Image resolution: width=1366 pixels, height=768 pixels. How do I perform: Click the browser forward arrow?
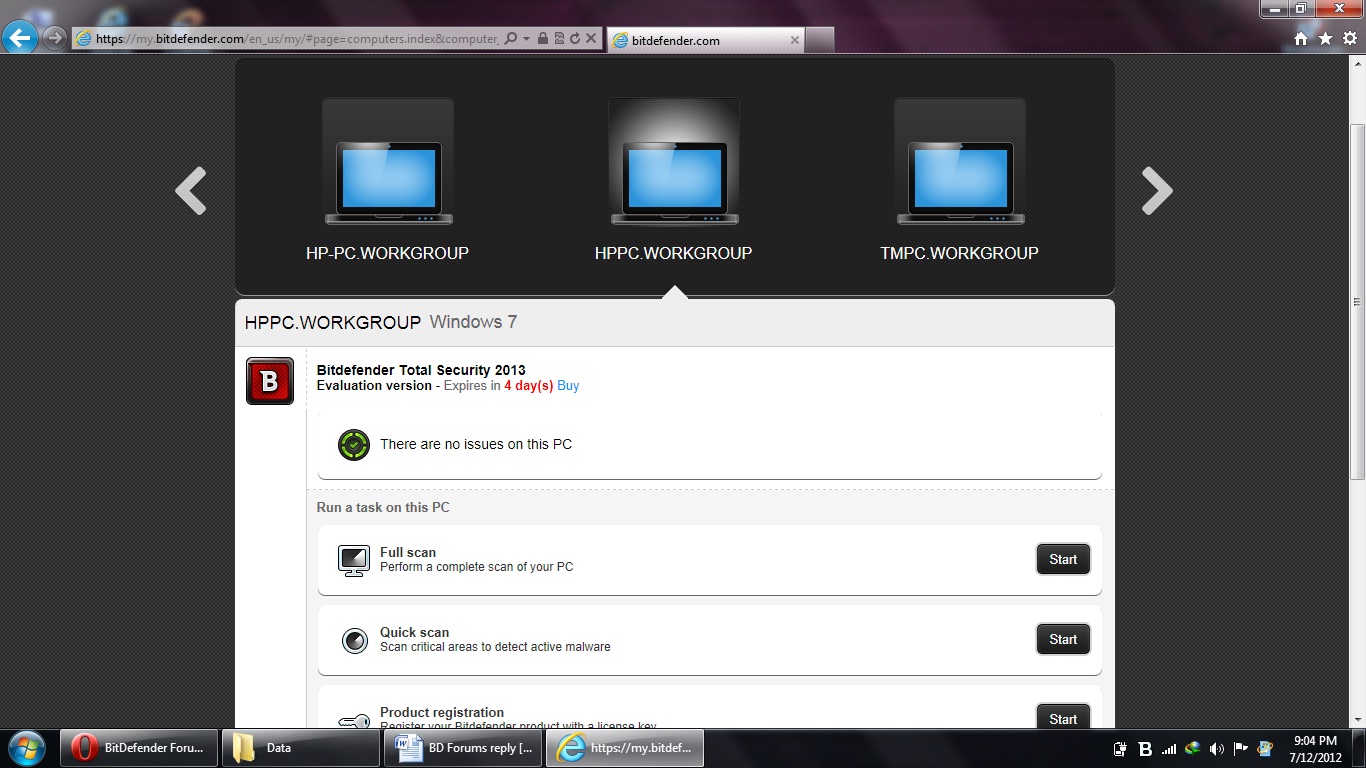tap(55, 39)
